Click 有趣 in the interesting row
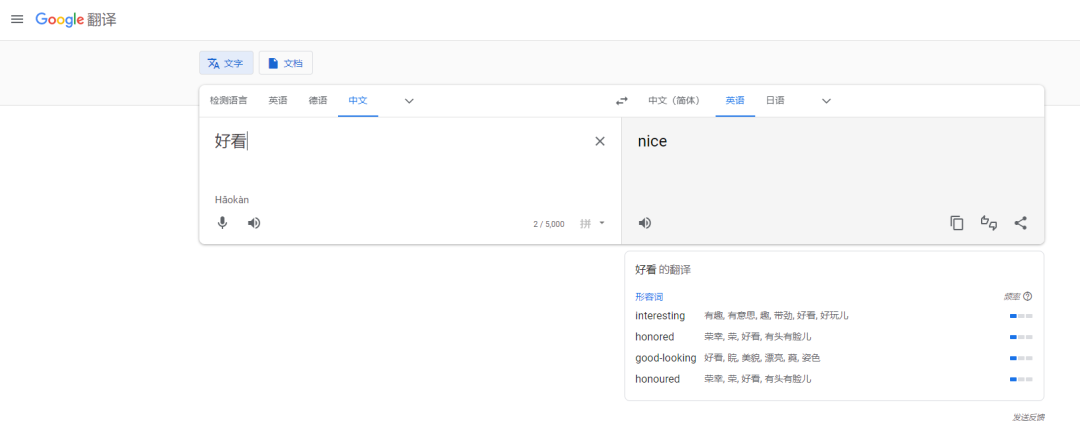The width and height of the screenshot is (1080, 442). click(x=714, y=316)
